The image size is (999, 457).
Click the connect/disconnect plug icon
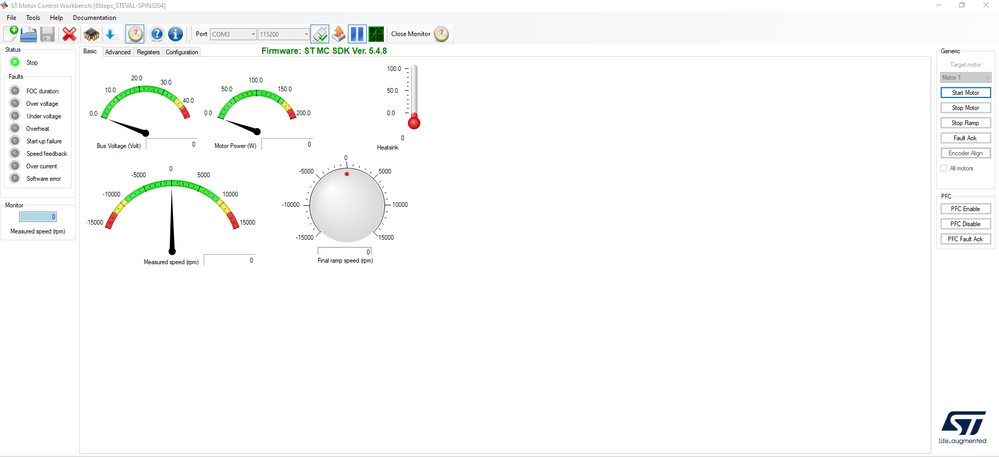coord(319,34)
